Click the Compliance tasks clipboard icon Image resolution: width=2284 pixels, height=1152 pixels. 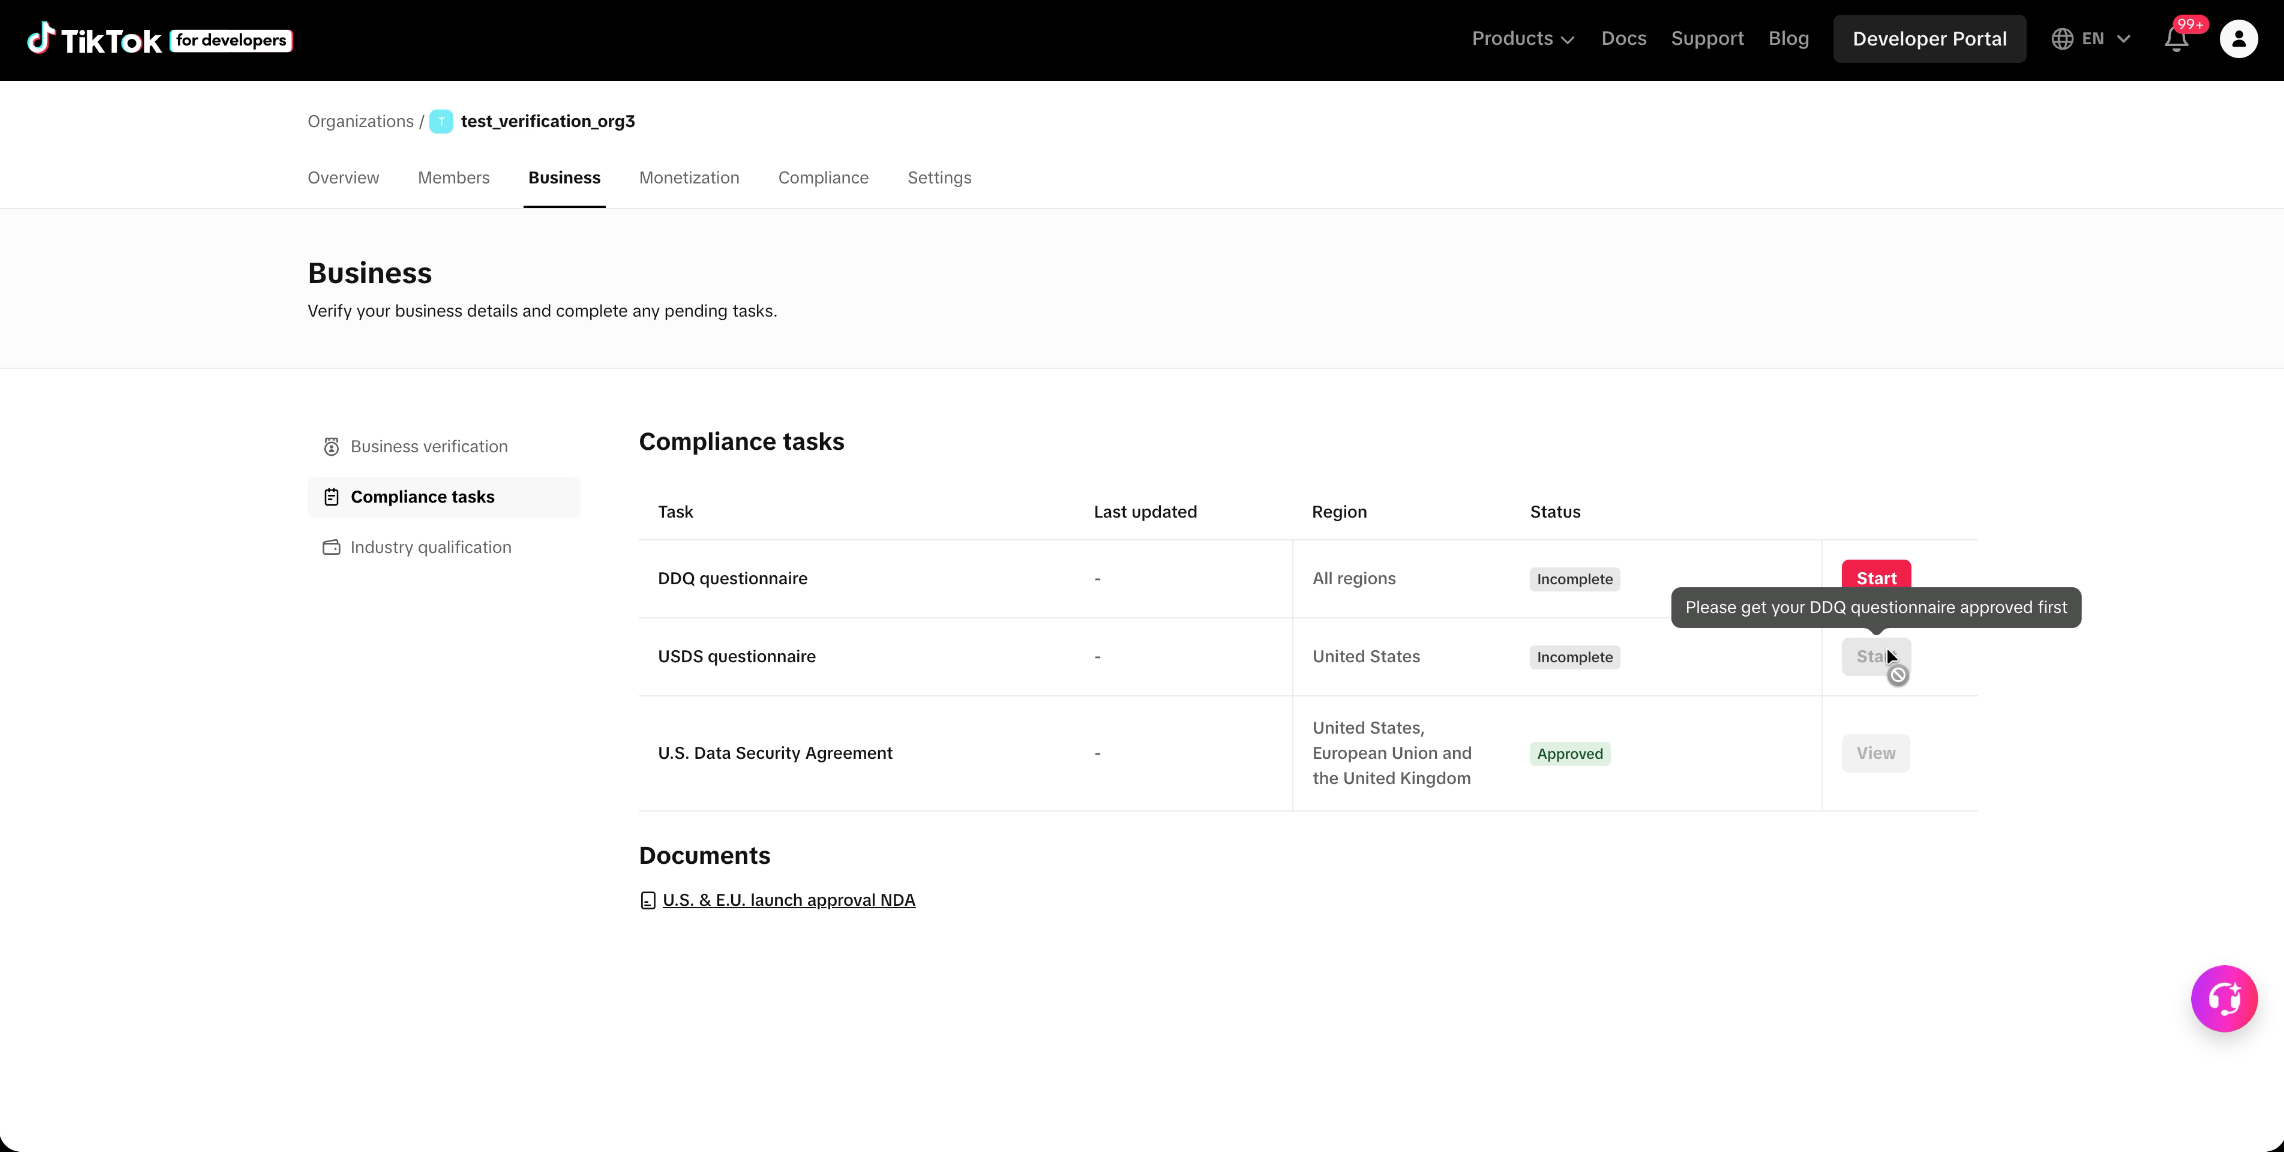click(331, 497)
